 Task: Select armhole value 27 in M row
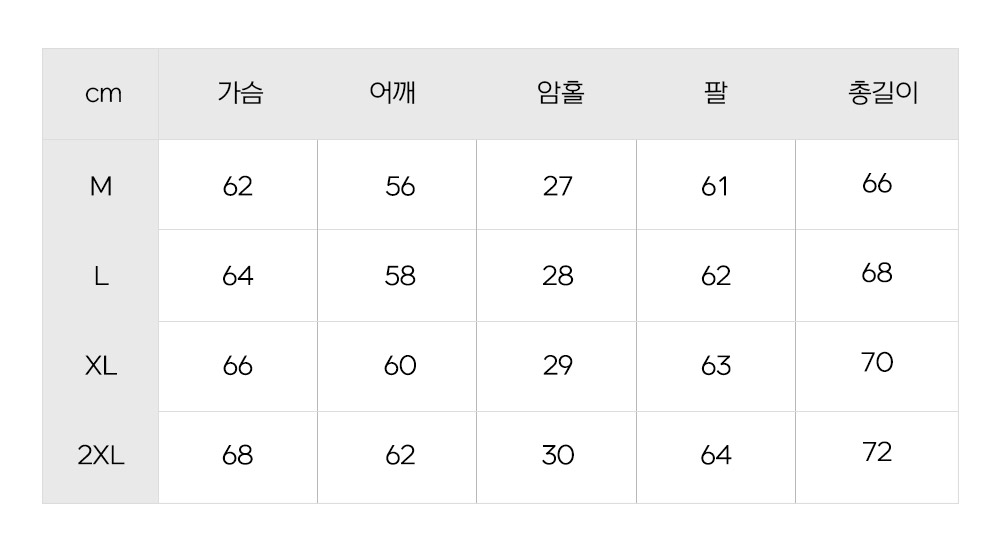tap(558, 186)
